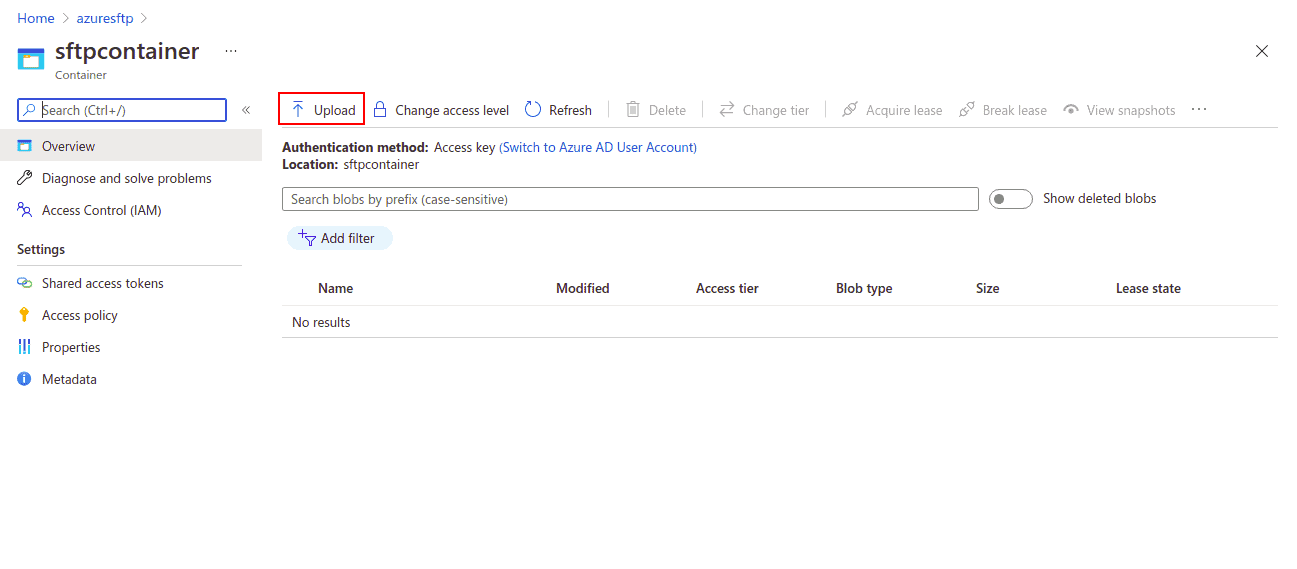
Task: Click the View snapshots button label
Action: coord(1131,110)
